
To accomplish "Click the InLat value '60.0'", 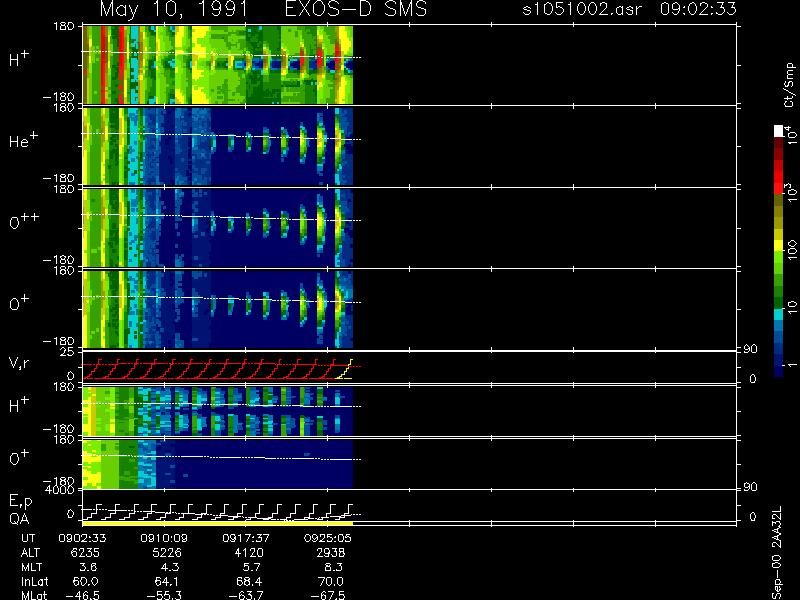I will coord(86,581).
